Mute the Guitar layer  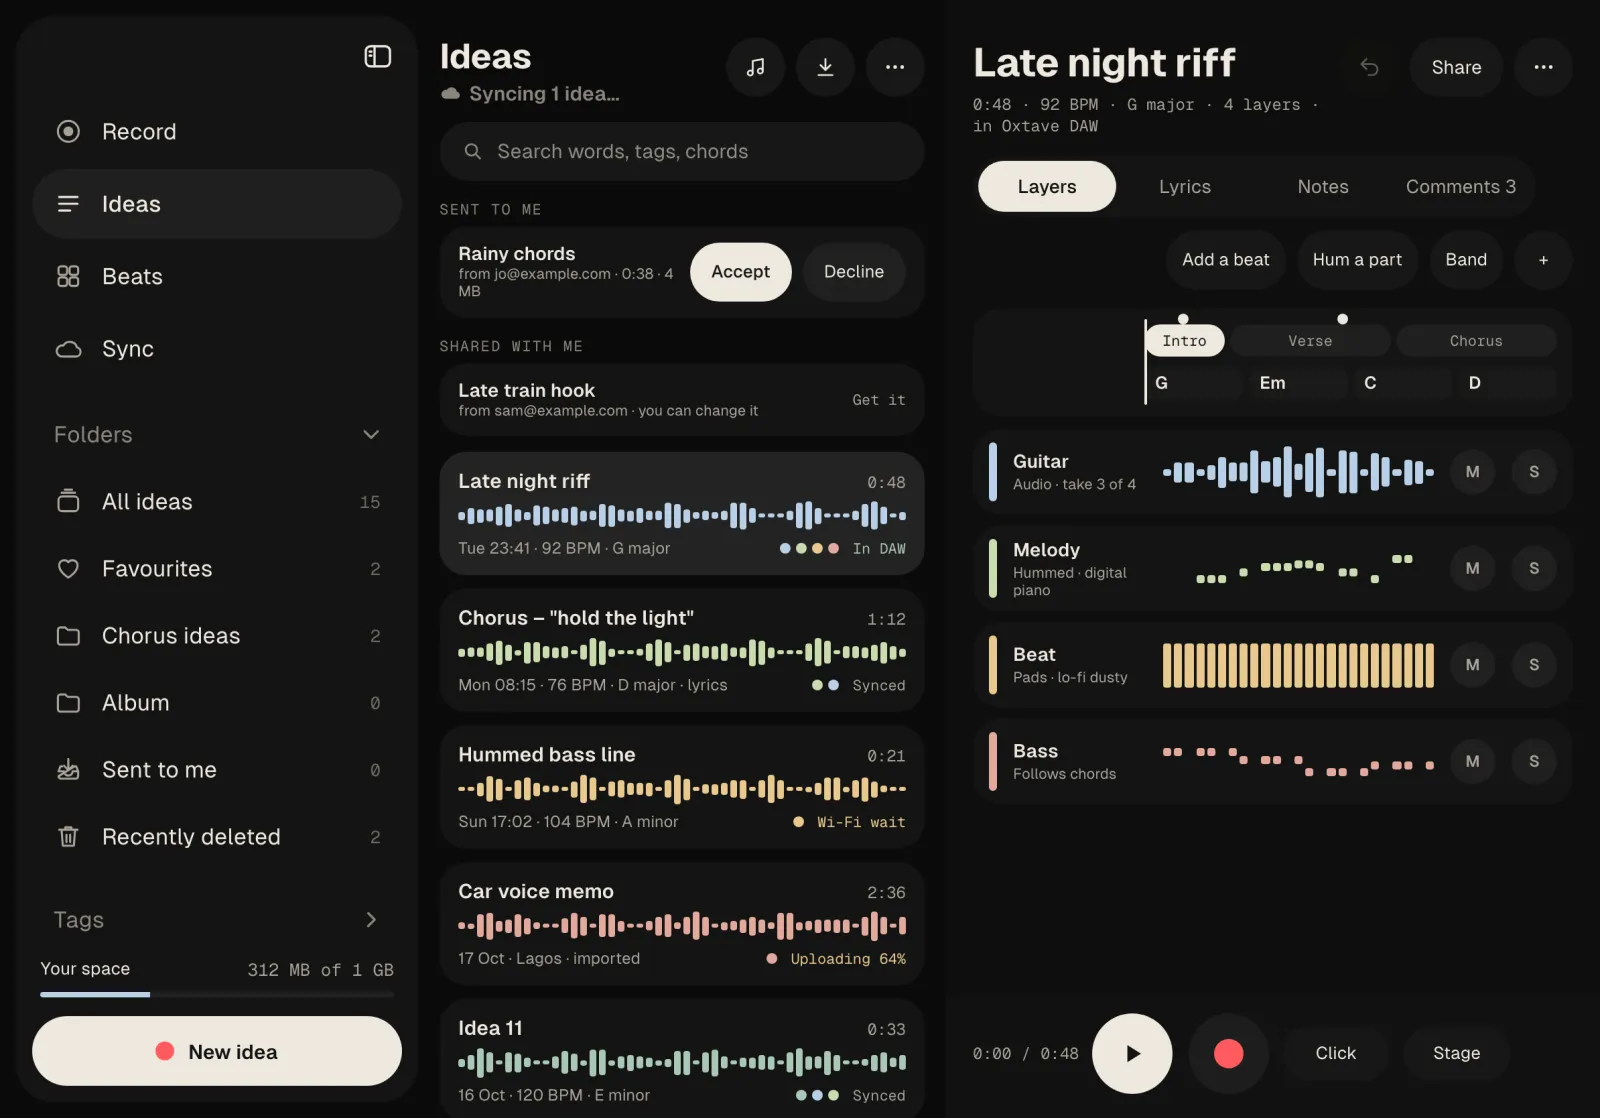1472,472
